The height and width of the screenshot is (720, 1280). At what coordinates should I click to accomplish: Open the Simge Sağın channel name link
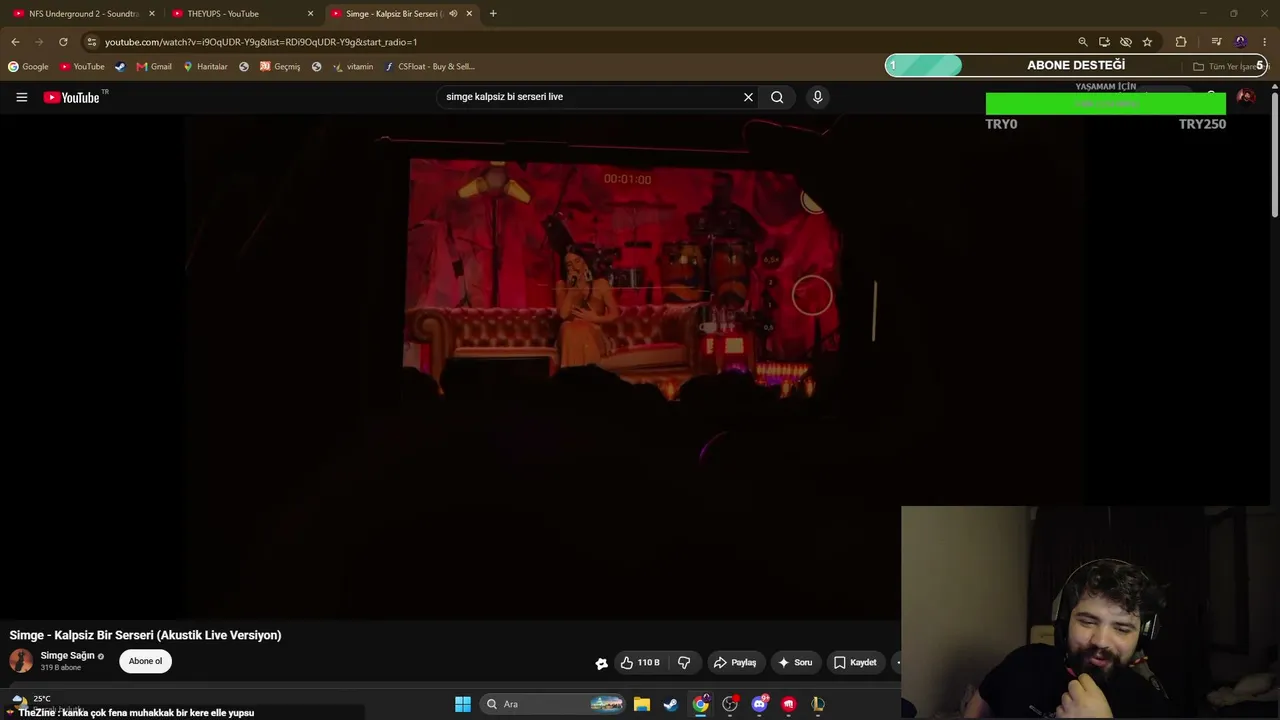pos(67,656)
